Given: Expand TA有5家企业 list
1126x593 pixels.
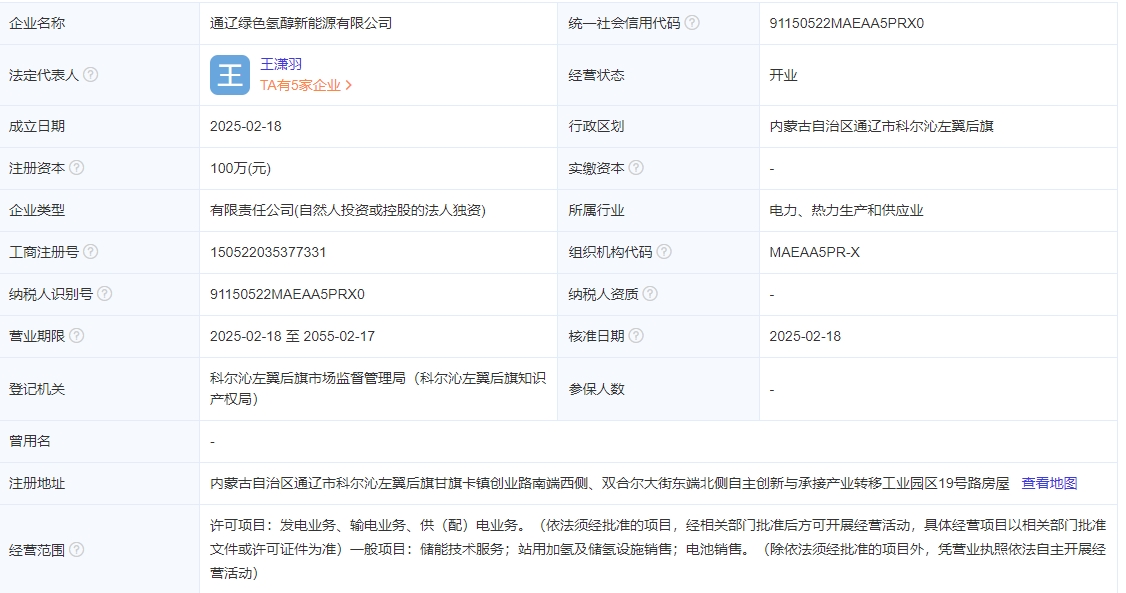Looking at the screenshot, I should [x=306, y=86].
